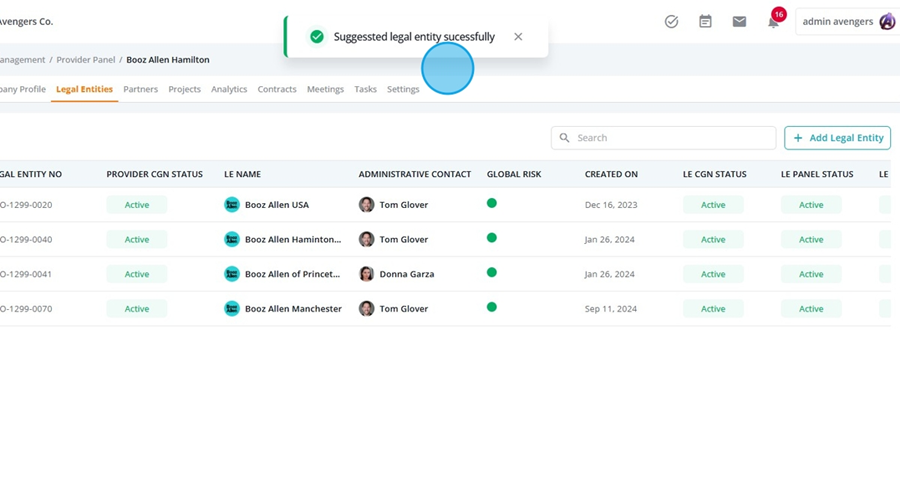The image size is (900, 502).
Task: Open notifications bell with 16 badge
Action: coord(775,20)
